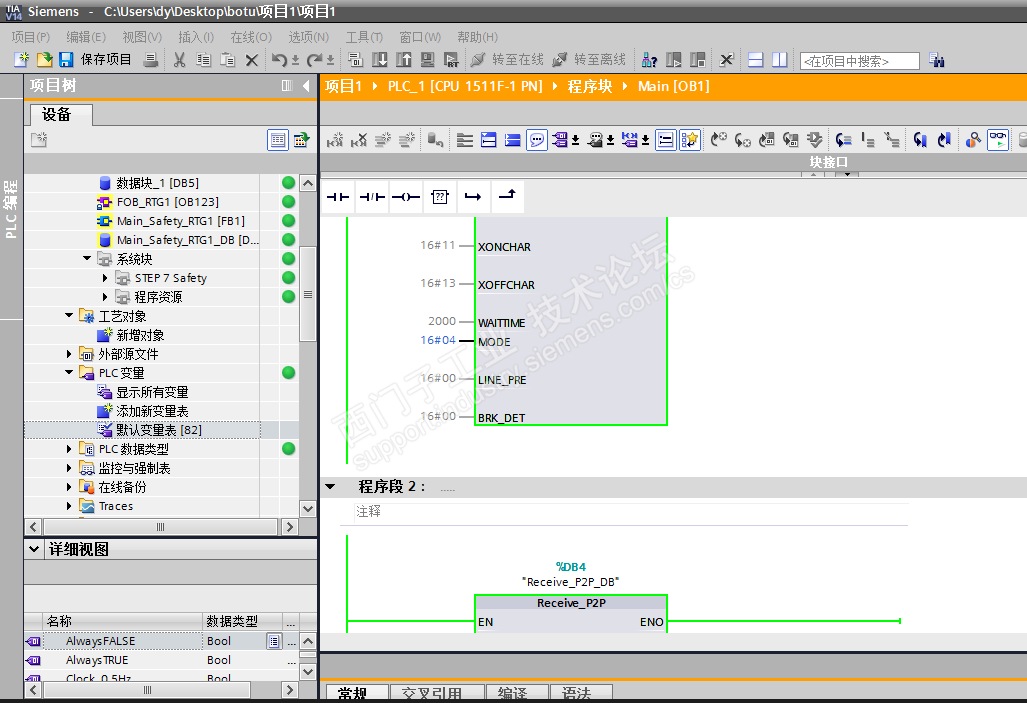
Task: Click the project search input field
Action: pyautogui.click(x=859, y=61)
